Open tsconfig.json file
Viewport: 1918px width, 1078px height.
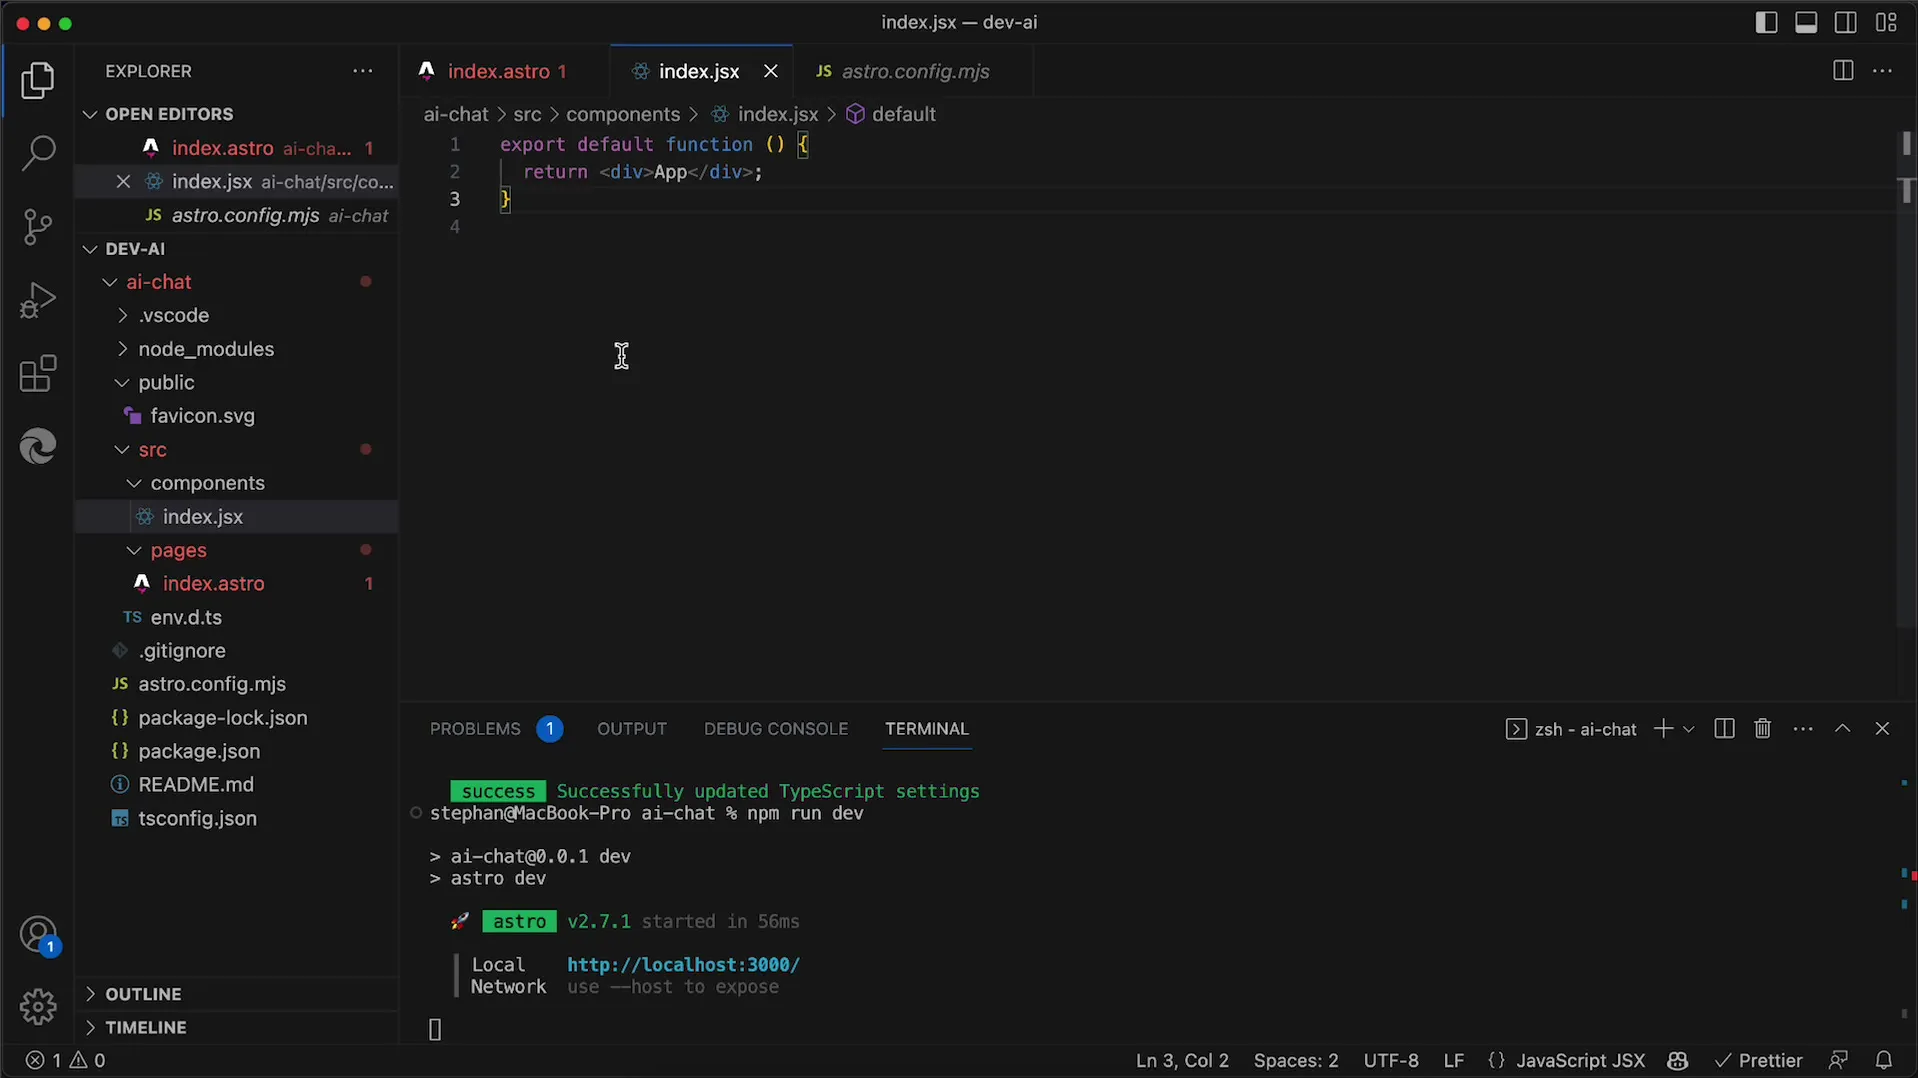(x=197, y=818)
